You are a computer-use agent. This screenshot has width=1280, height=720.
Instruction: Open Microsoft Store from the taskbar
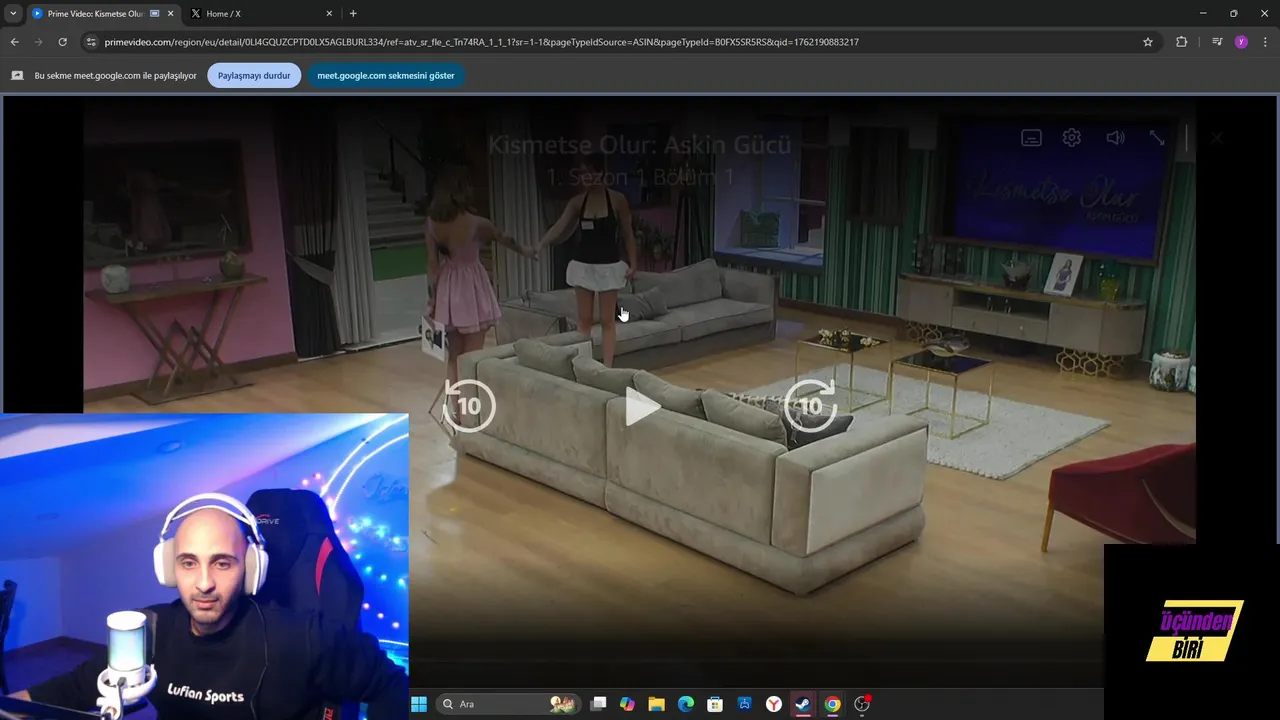(x=715, y=704)
